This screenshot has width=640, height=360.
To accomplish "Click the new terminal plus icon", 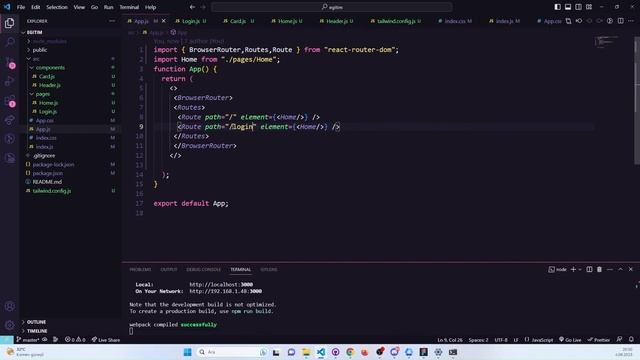I will [x=573, y=269].
